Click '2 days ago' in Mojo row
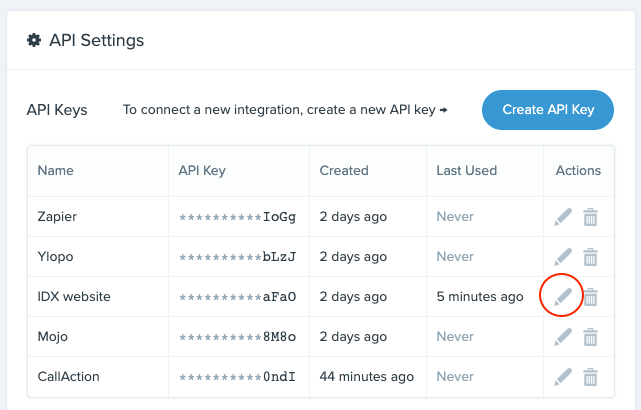The height and width of the screenshot is (410, 641). 353,337
